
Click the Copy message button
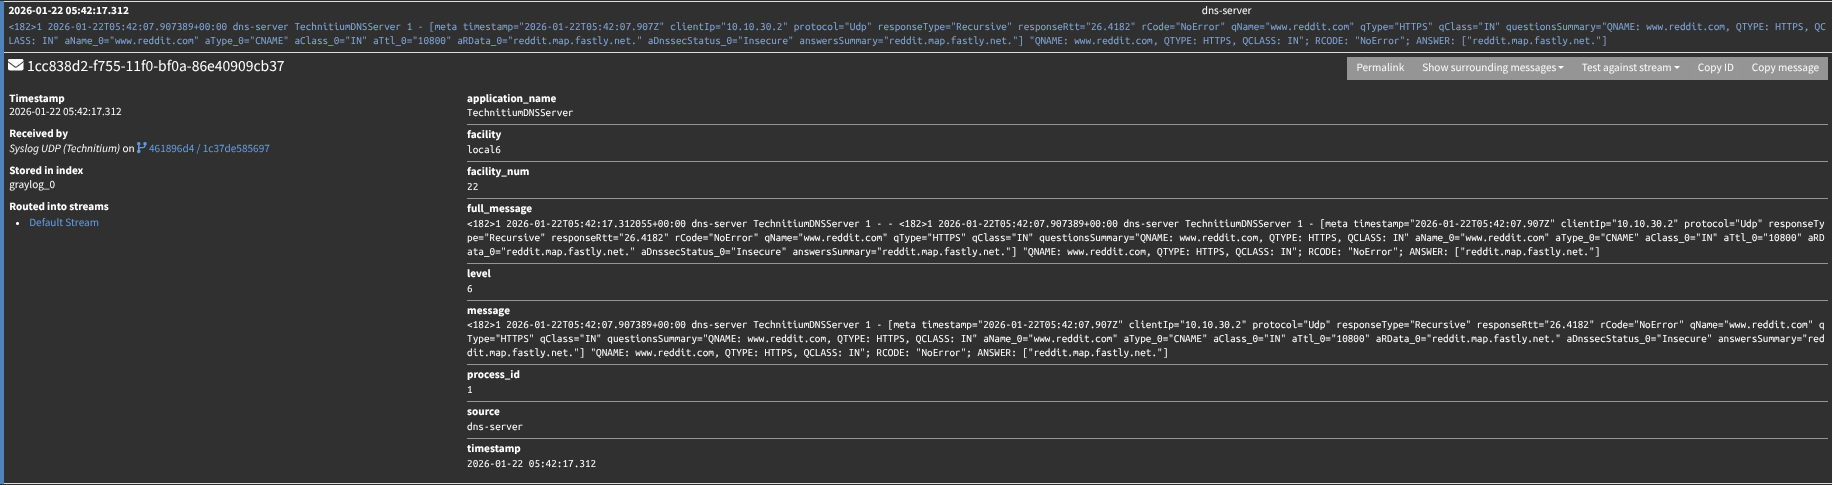click(1784, 68)
